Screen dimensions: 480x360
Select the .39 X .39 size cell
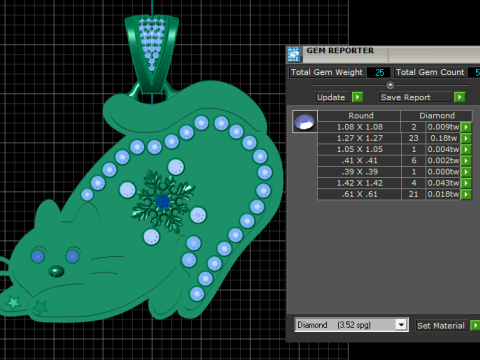click(359, 172)
